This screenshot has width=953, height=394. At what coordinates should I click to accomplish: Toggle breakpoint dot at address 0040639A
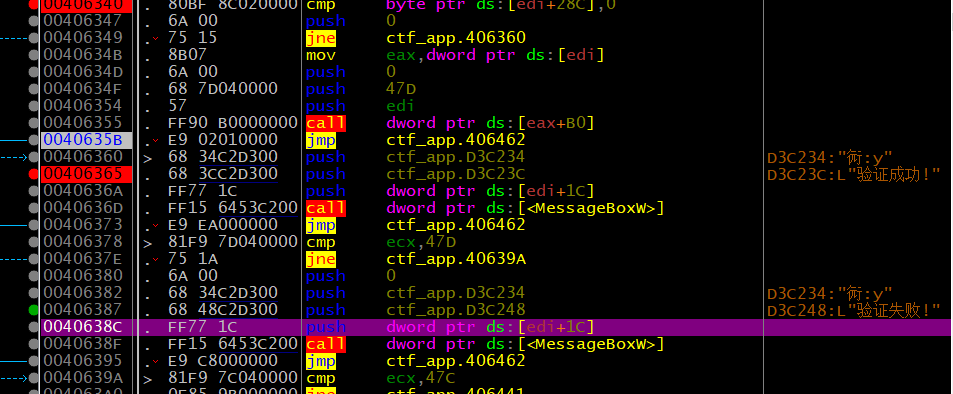pos(34,378)
